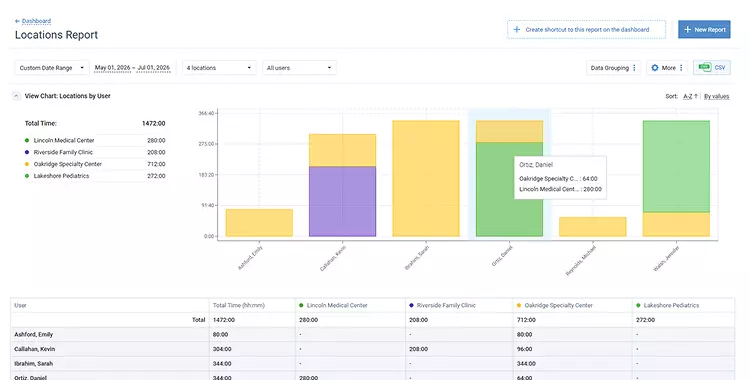Viewport: 750px width, 380px height.
Task: Click the green CSV file icon
Action: pyautogui.click(x=704, y=67)
